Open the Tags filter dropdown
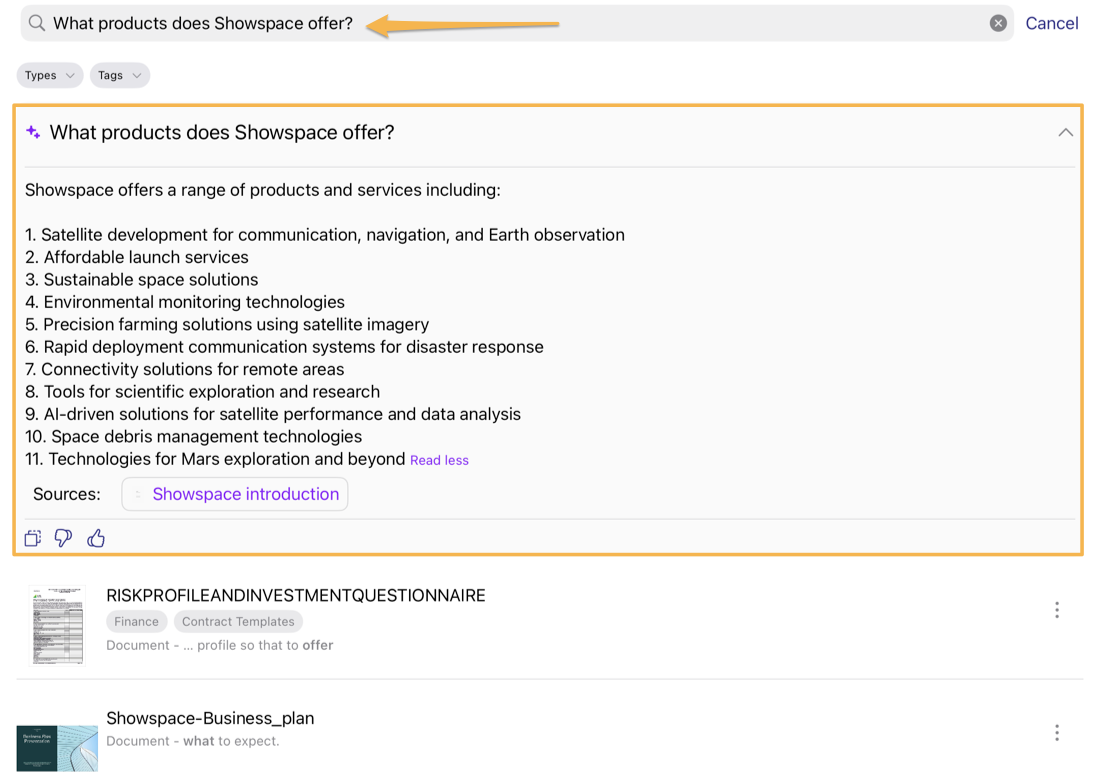The width and height of the screenshot is (1100, 781). pos(119,75)
